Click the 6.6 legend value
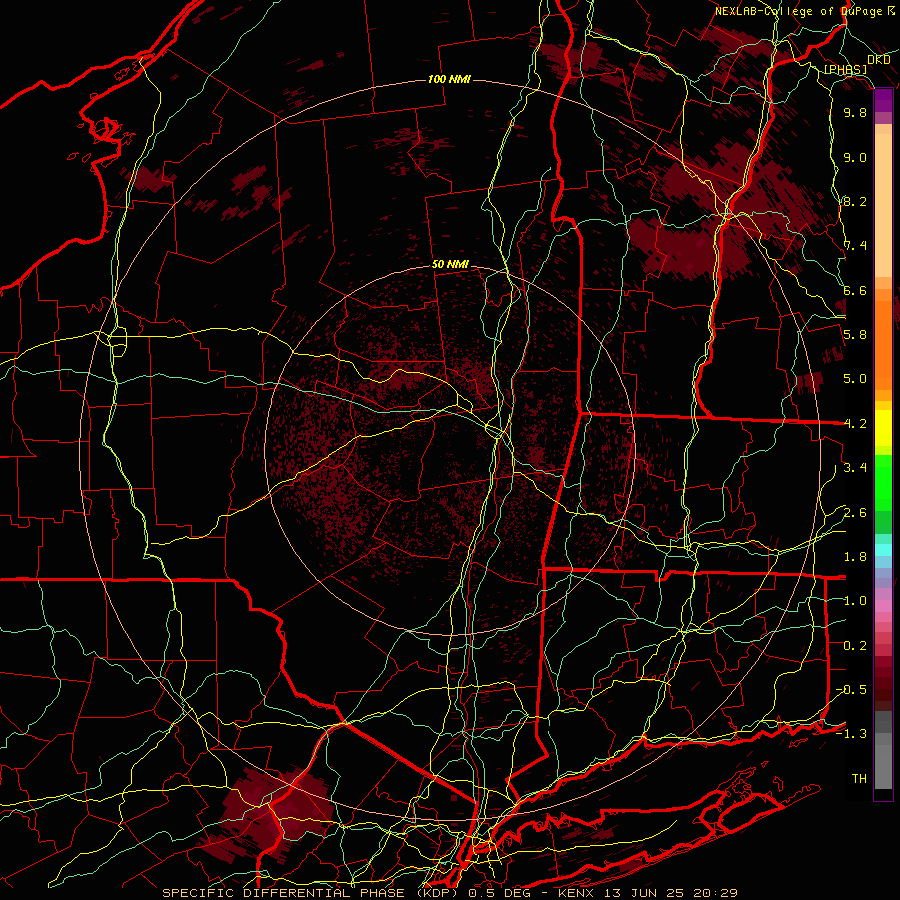 click(x=855, y=291)
